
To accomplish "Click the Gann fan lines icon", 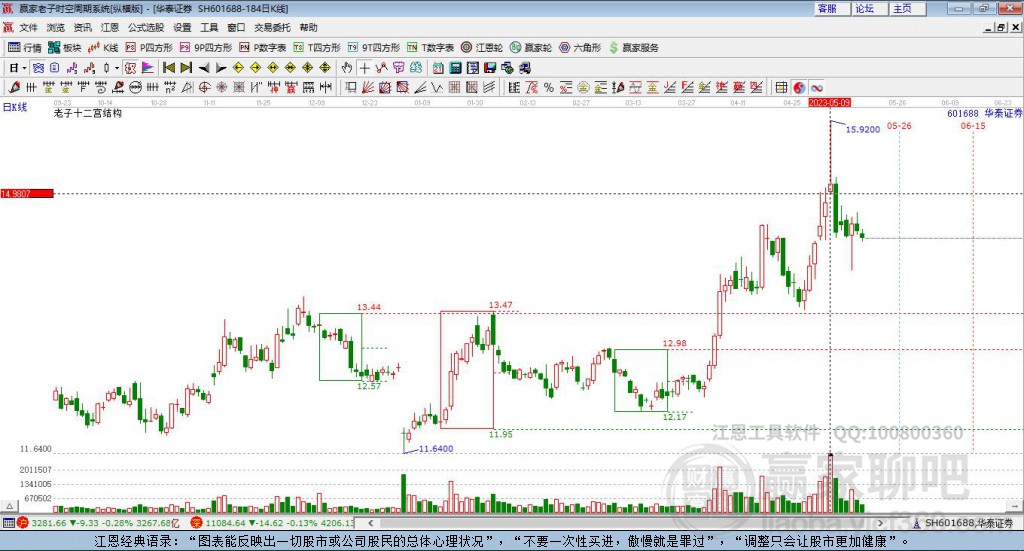I will pyautogui.click(x=367, y=87).
